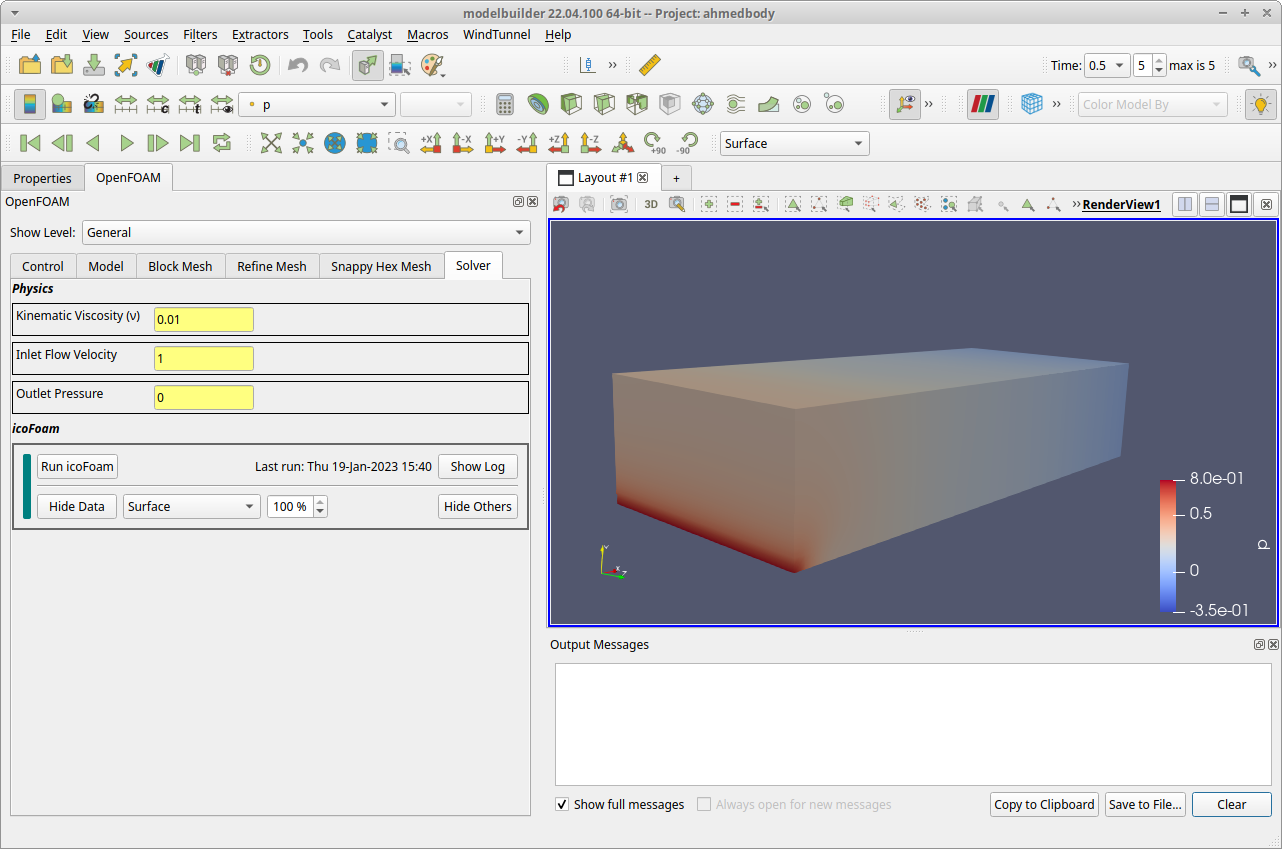Click the 100 % opacity spinbox stepper
This screenshot has width=1282, height=849.
pyautogui.click(x=320, y=506)
